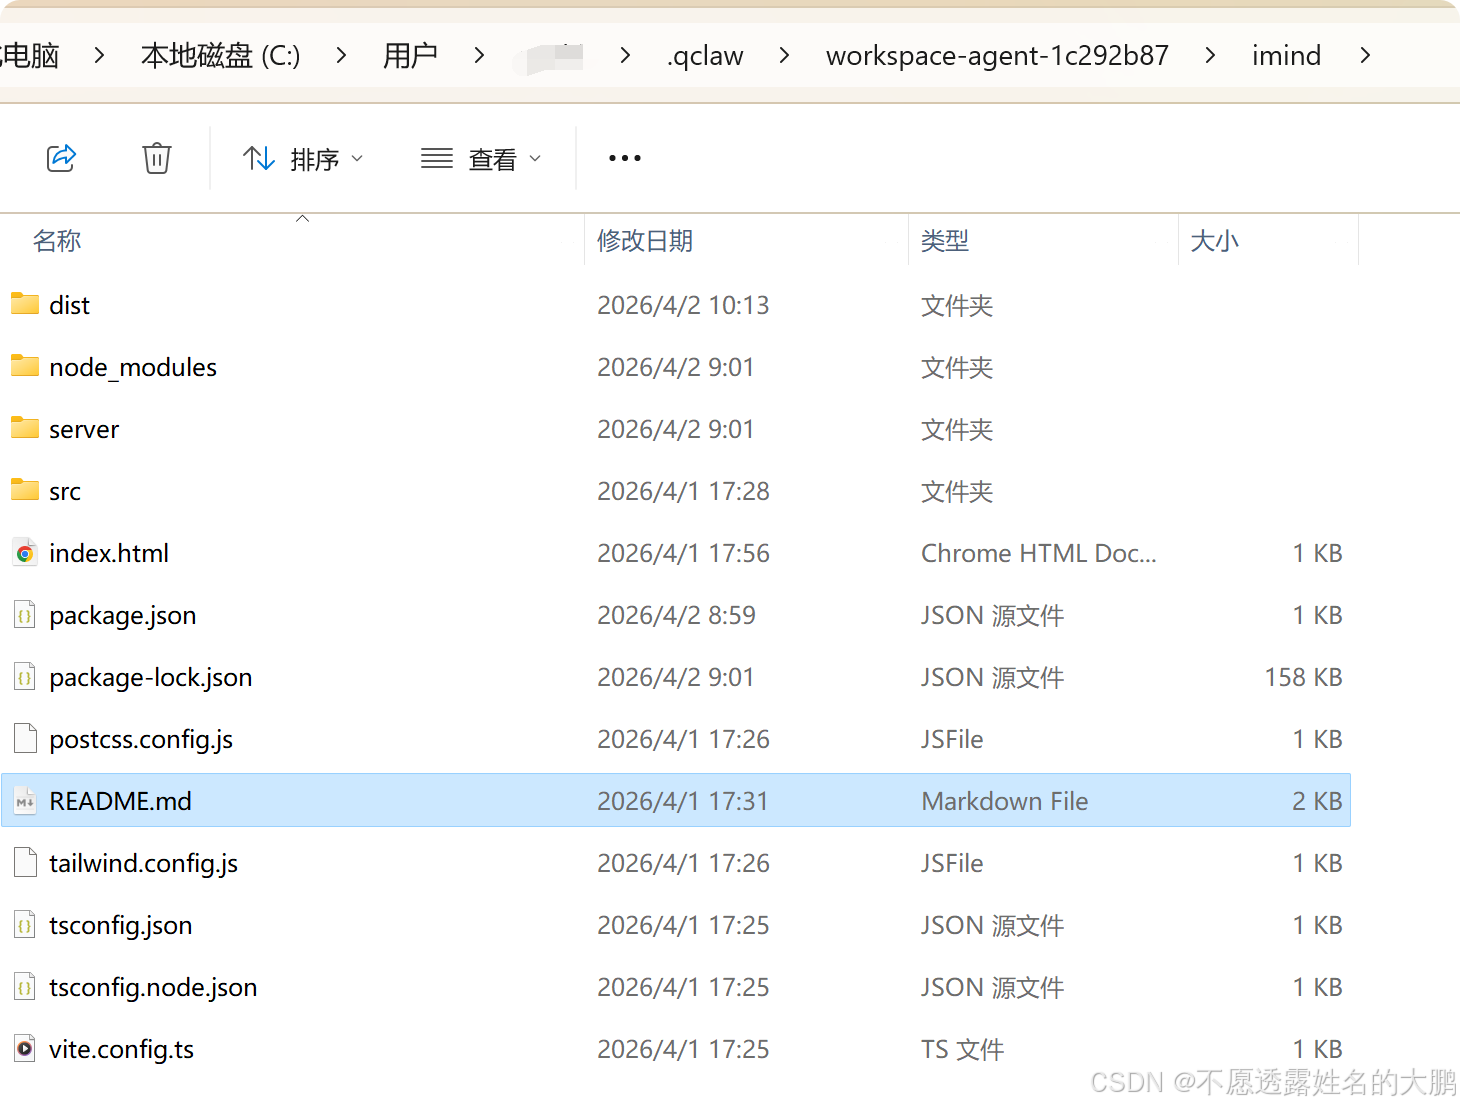
Task: Expand the chevron after .qclaw
Action: (784, 56)
